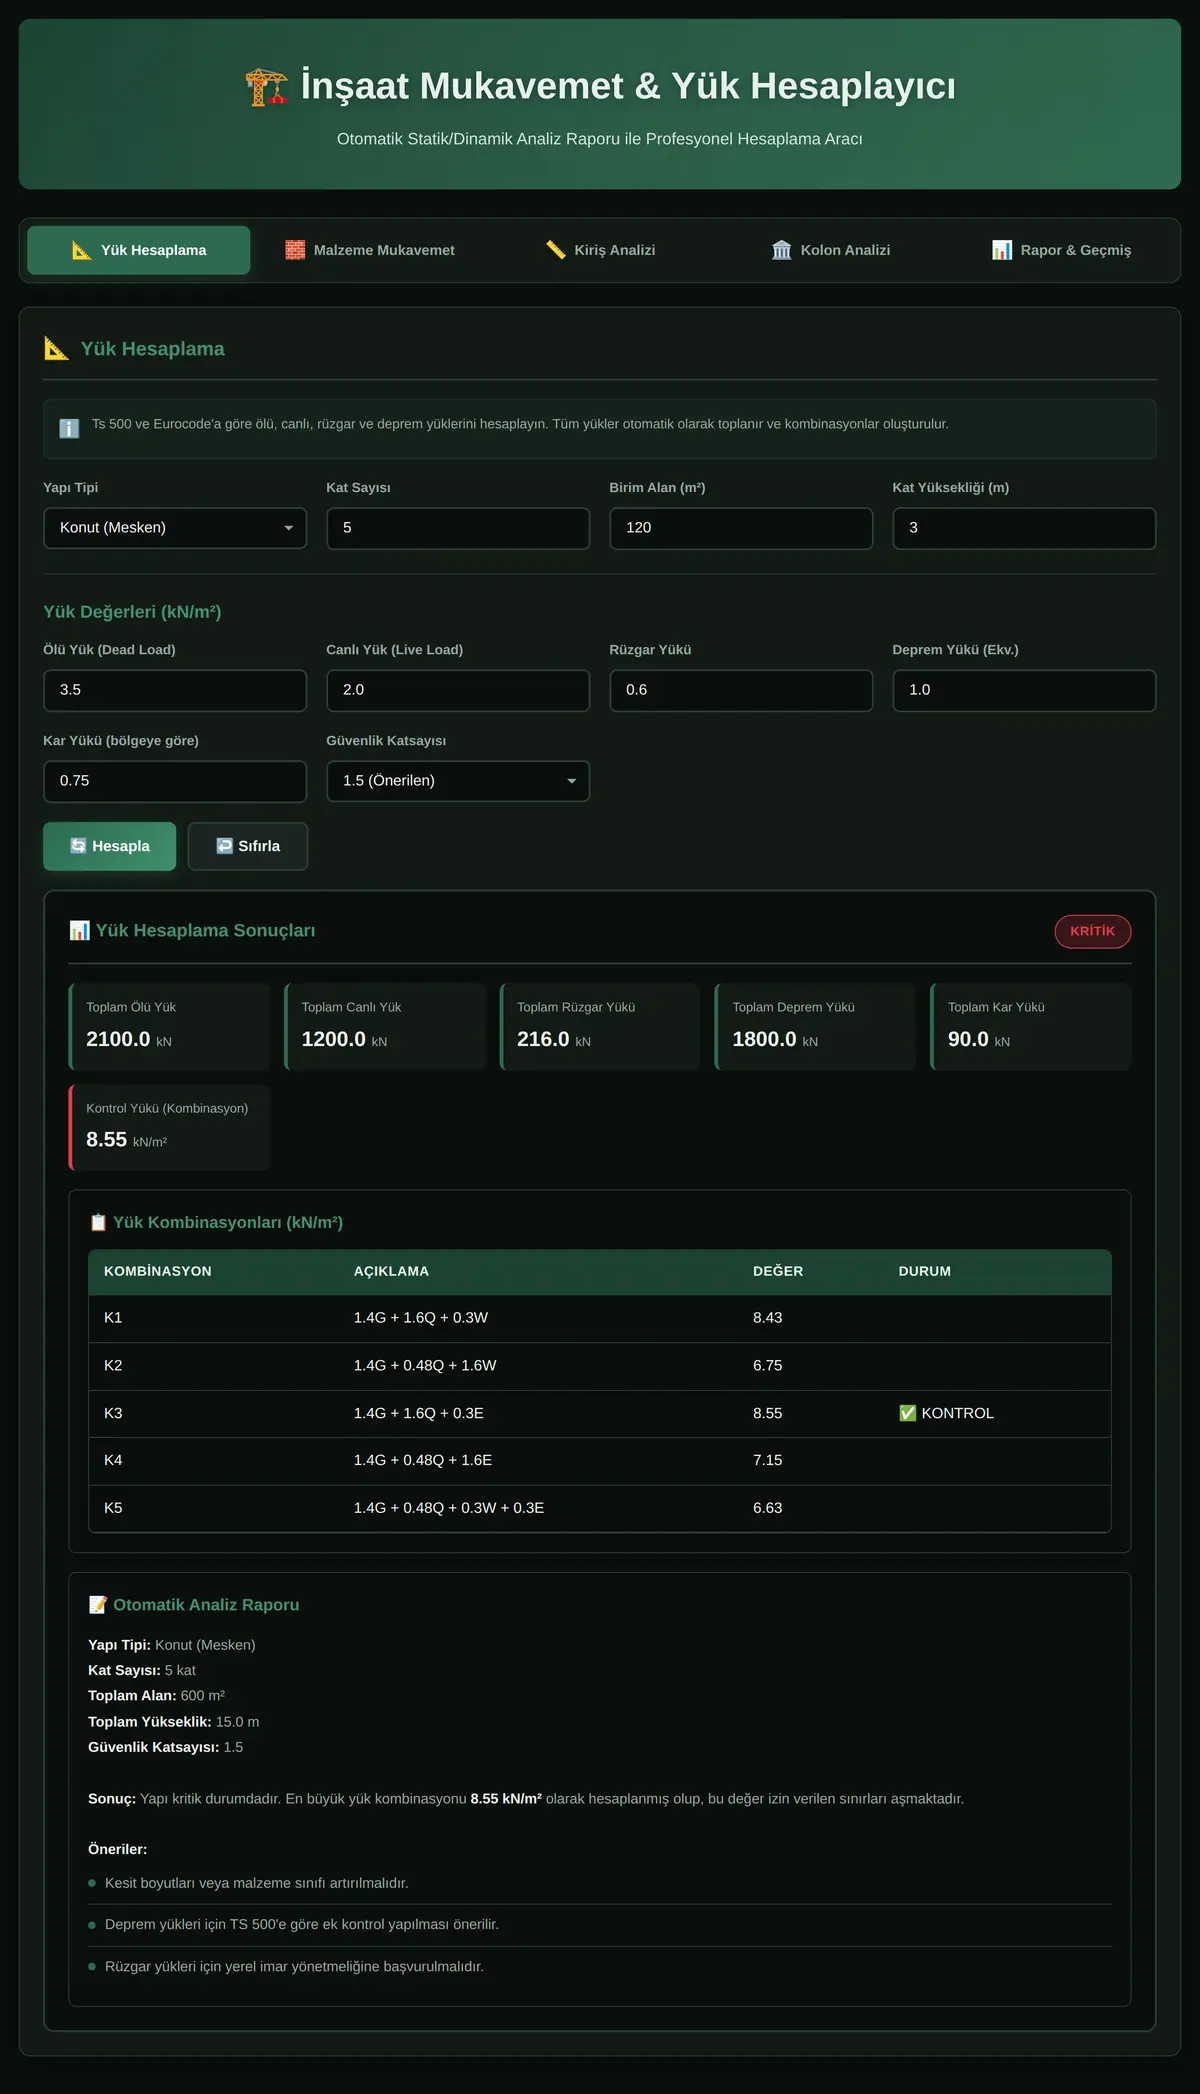Click the ruler icon for Kiriş Analizi
1200x2094 pixels.
pos(556,250)
